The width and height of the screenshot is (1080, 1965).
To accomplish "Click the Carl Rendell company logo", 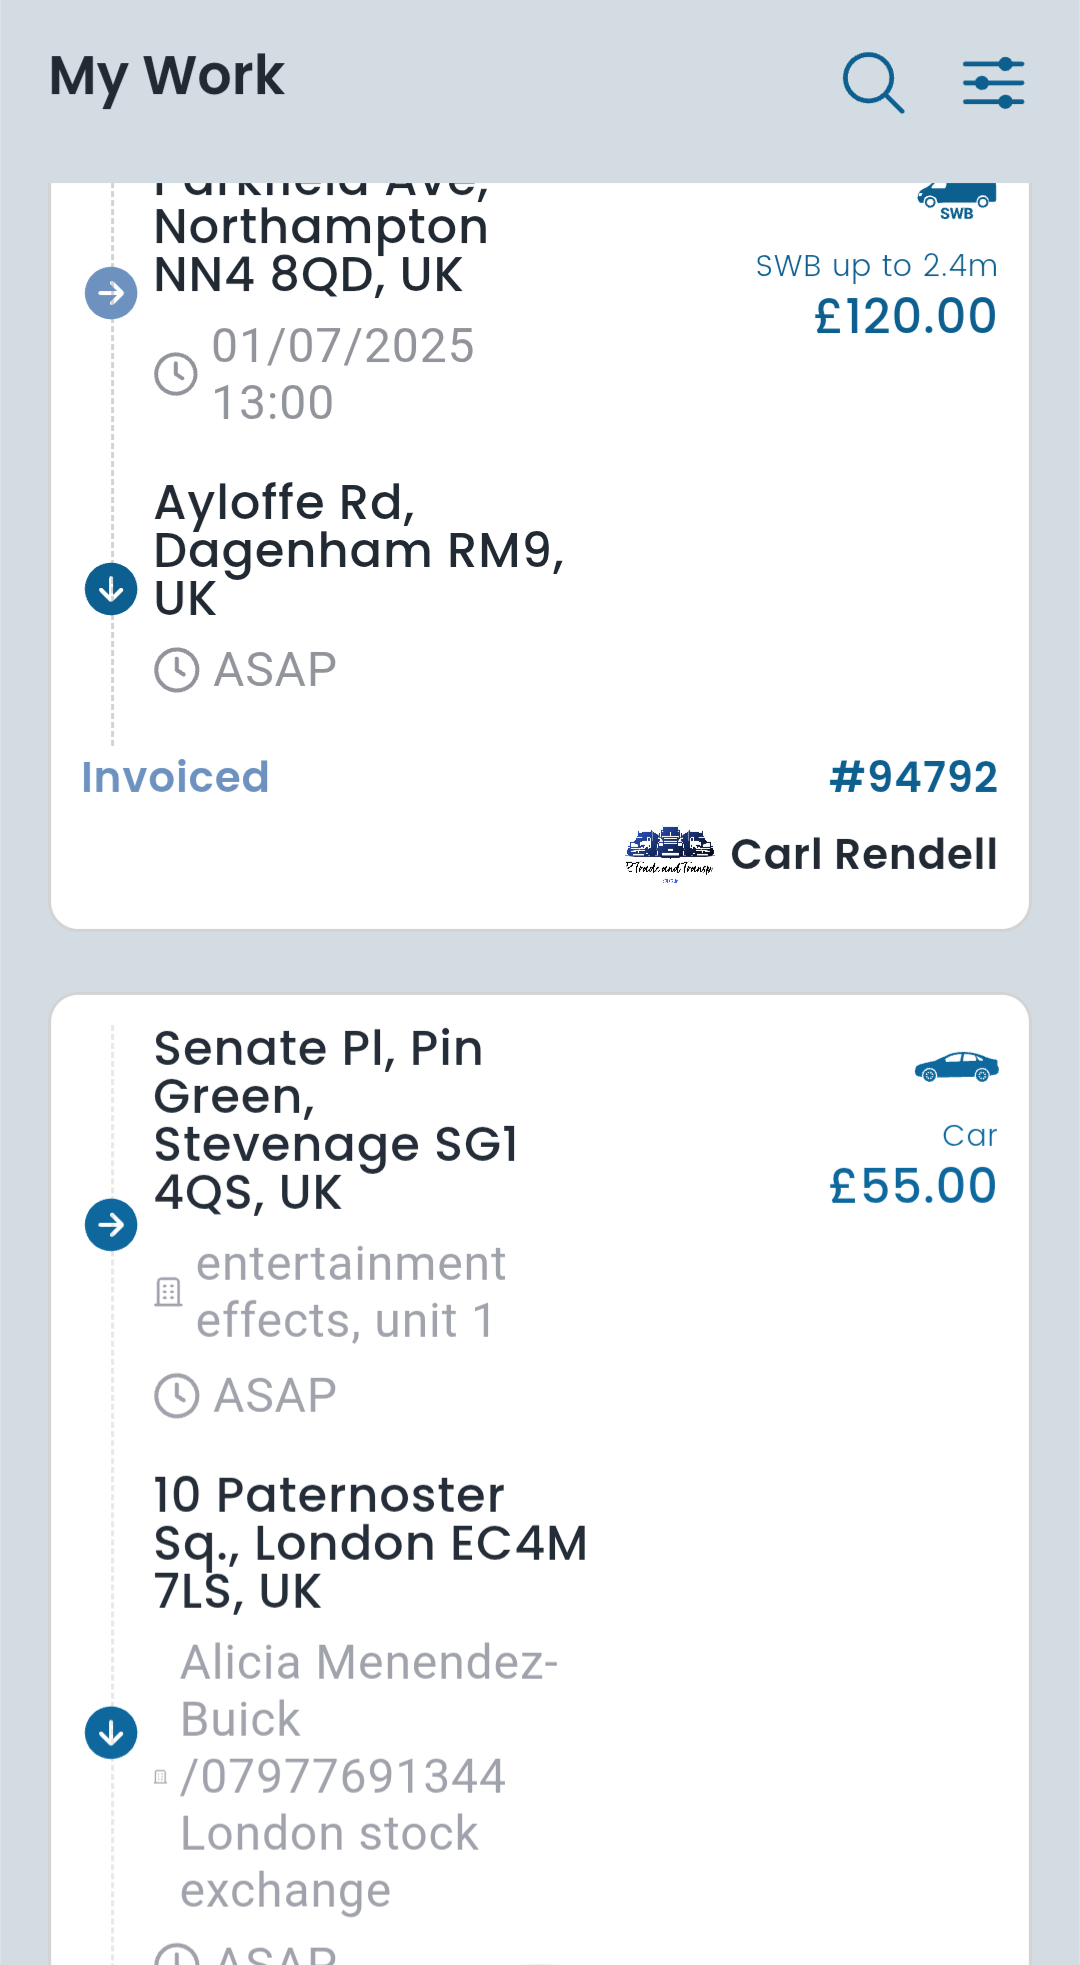I will point(669,855).
